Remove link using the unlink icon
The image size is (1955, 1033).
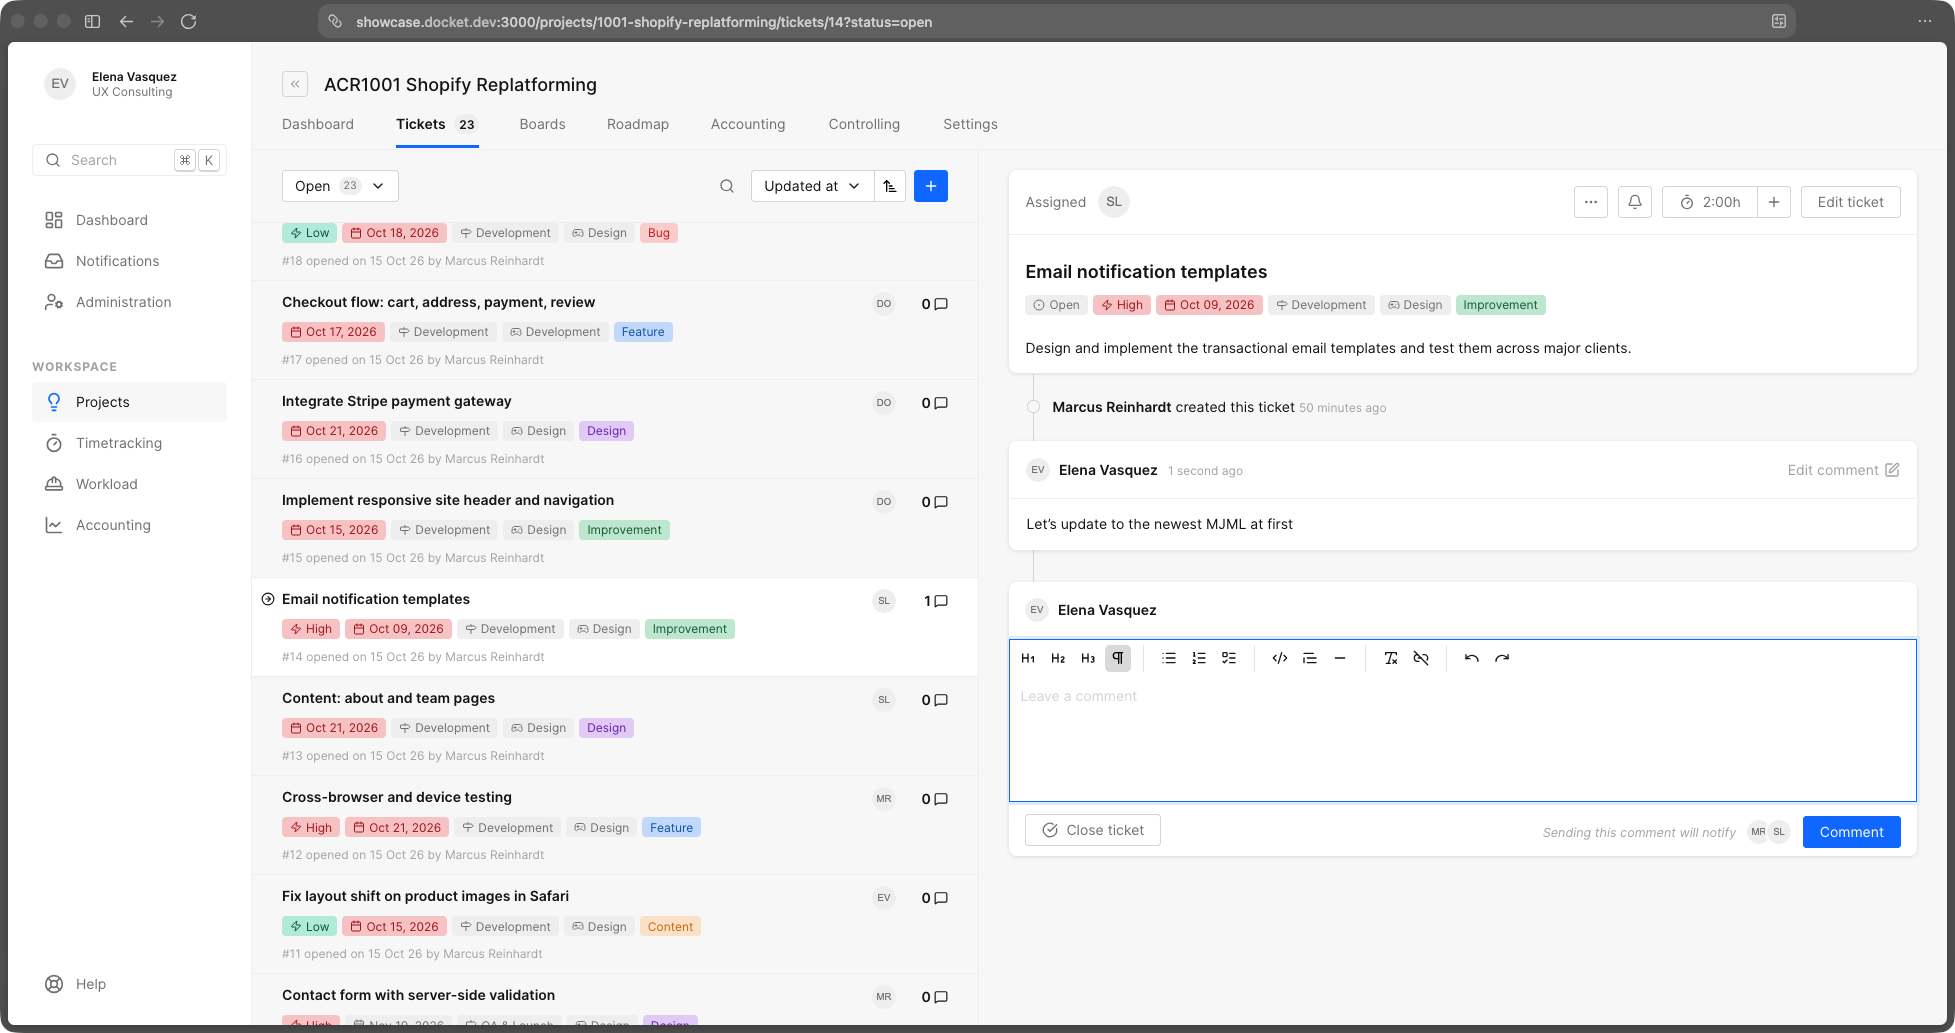click(1421, 658)
